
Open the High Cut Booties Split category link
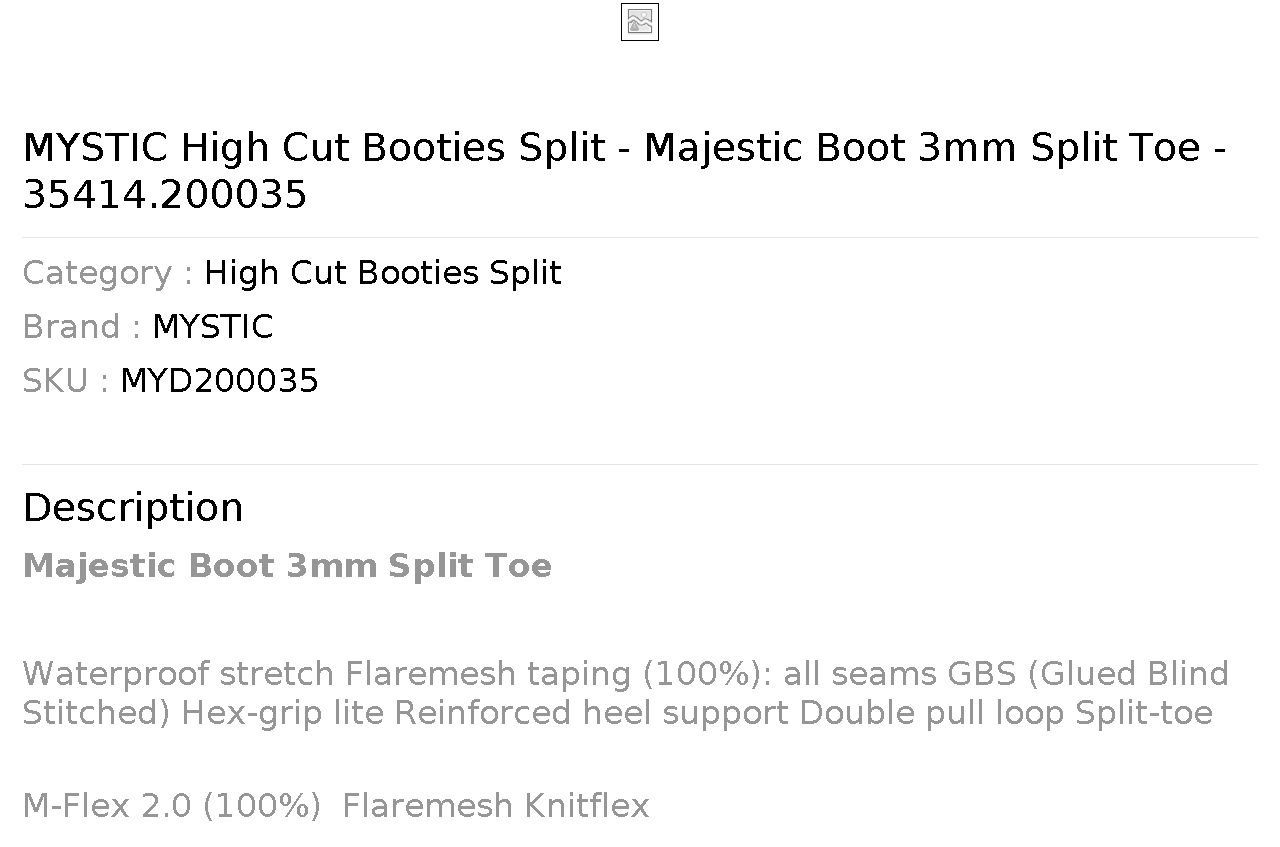click(x=383, y=273)
